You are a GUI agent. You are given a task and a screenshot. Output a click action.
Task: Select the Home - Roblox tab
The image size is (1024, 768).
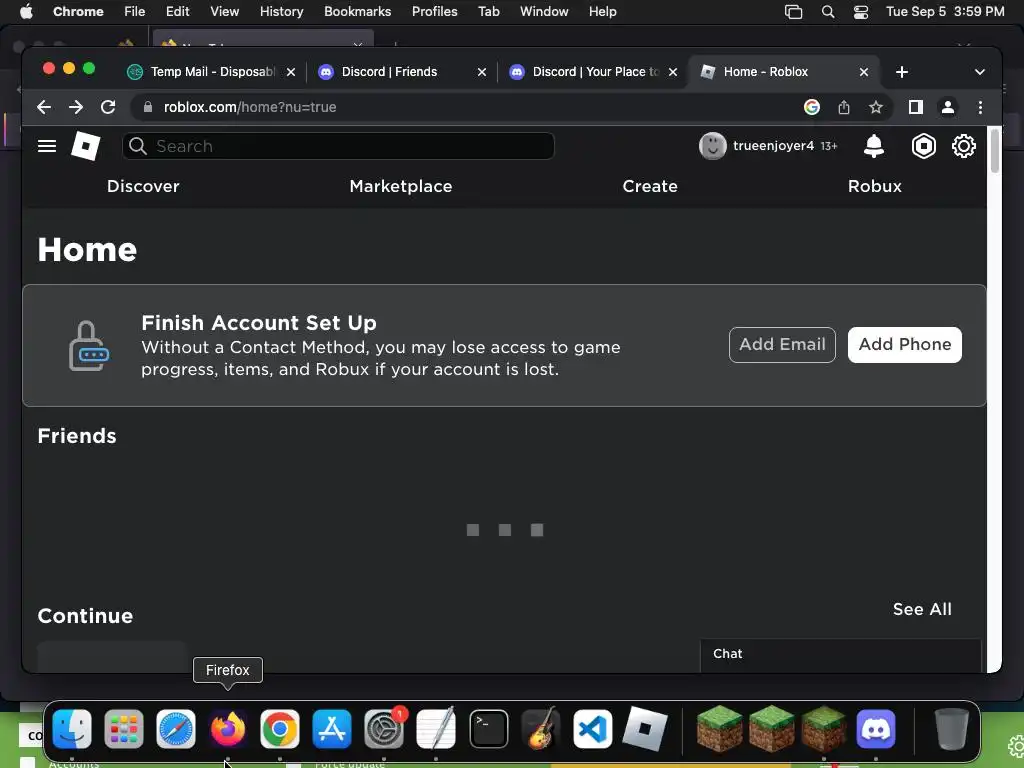784,72
